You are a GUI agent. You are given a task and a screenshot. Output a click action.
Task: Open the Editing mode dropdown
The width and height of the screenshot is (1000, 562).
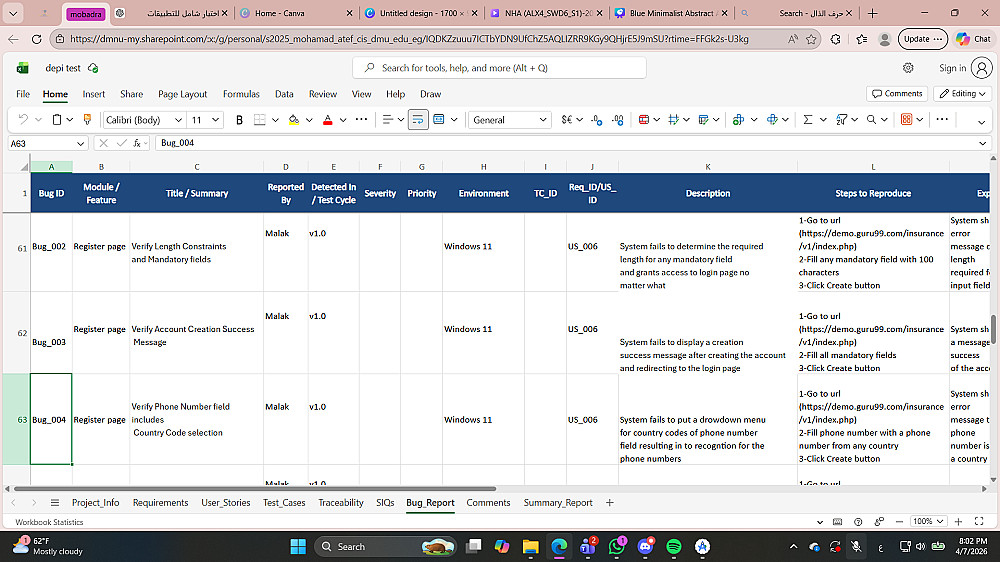click(962, 93)
